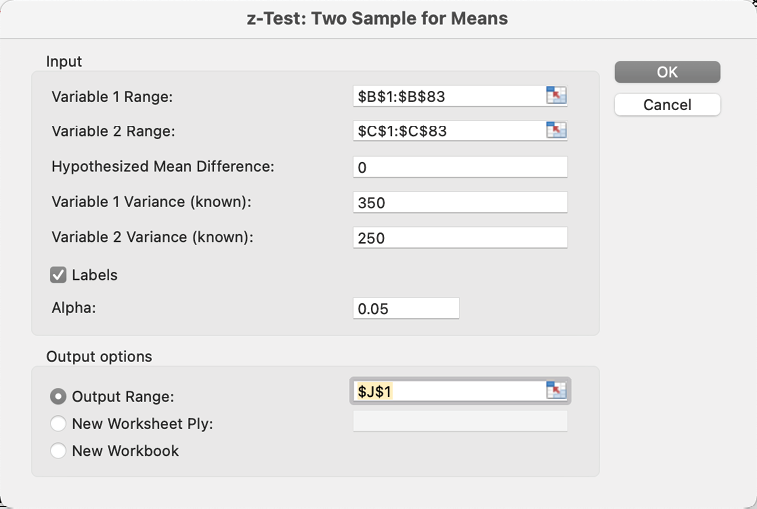Screen dimensions: 757x509
Task: Click the Variable 2 Range cell selector icon
Action: (556, 131)
